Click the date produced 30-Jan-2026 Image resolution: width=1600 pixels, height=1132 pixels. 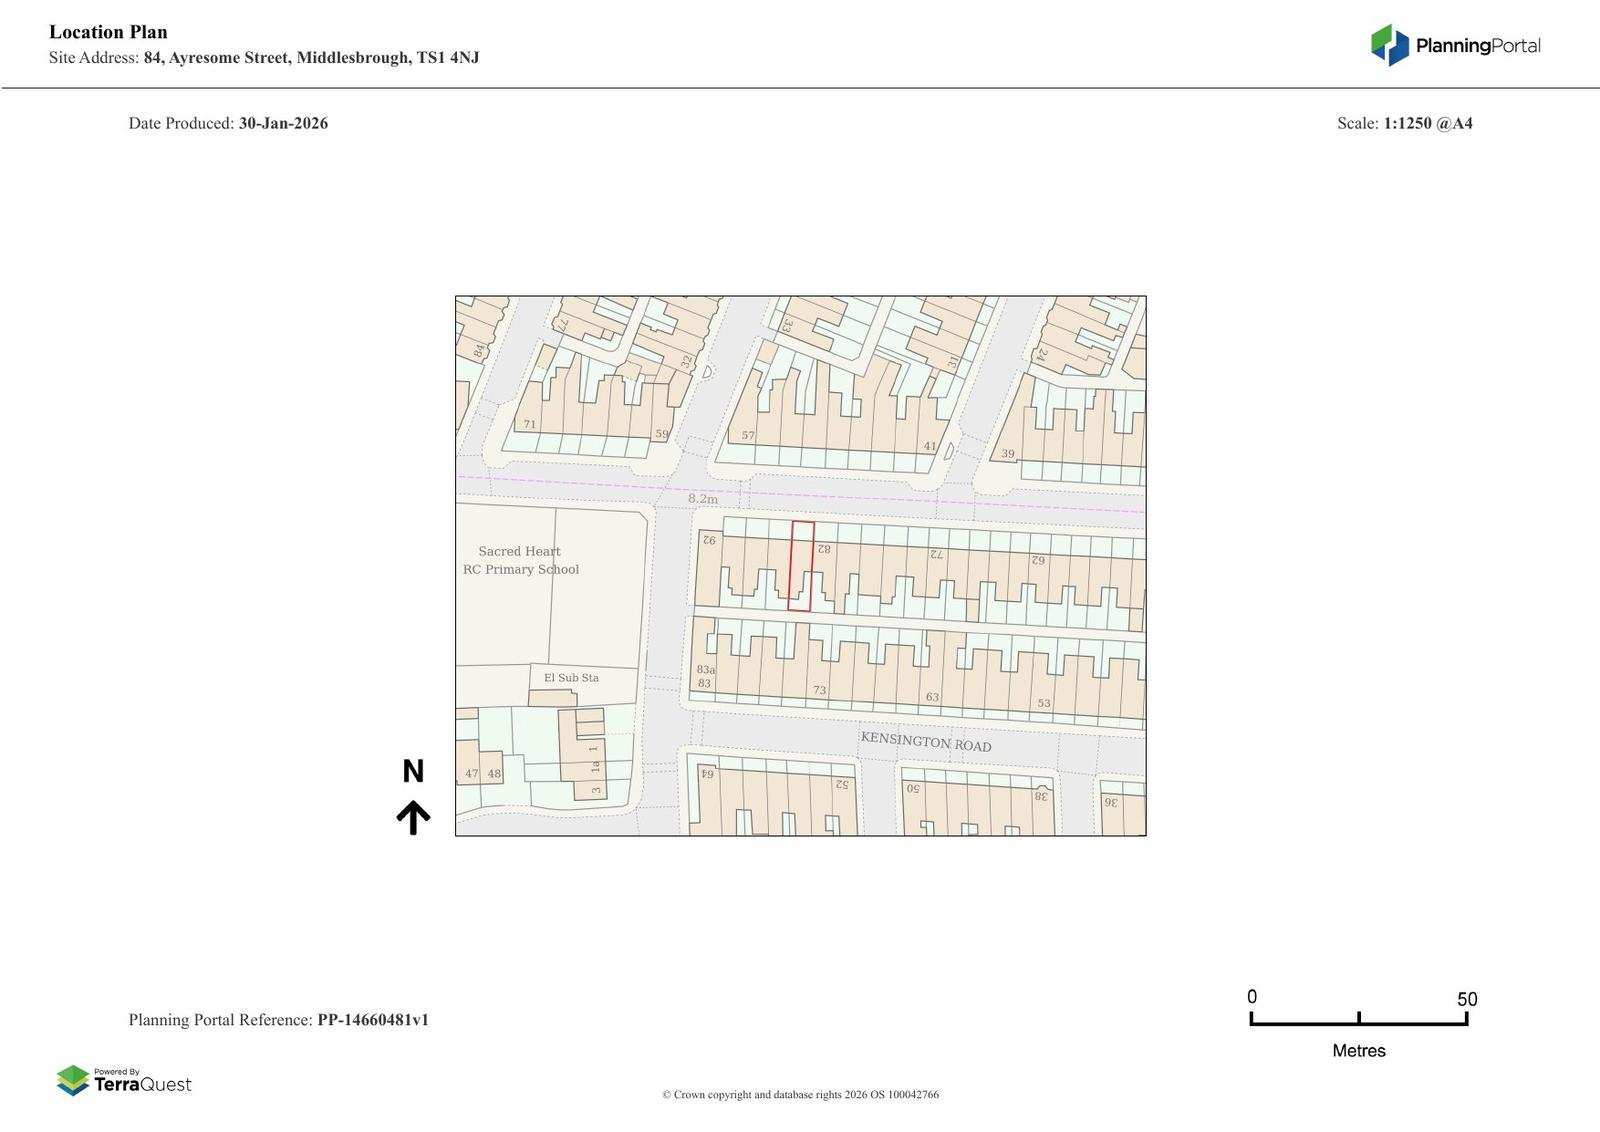283,124
